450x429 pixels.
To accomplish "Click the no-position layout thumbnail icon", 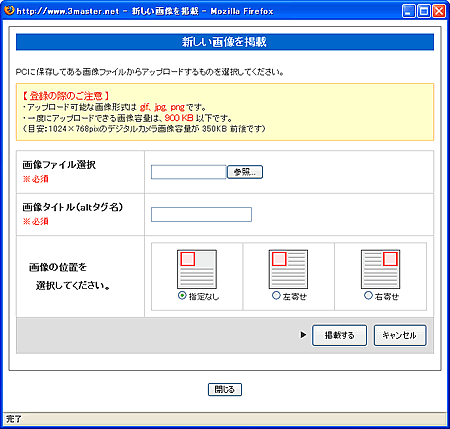I will [197, 269].
